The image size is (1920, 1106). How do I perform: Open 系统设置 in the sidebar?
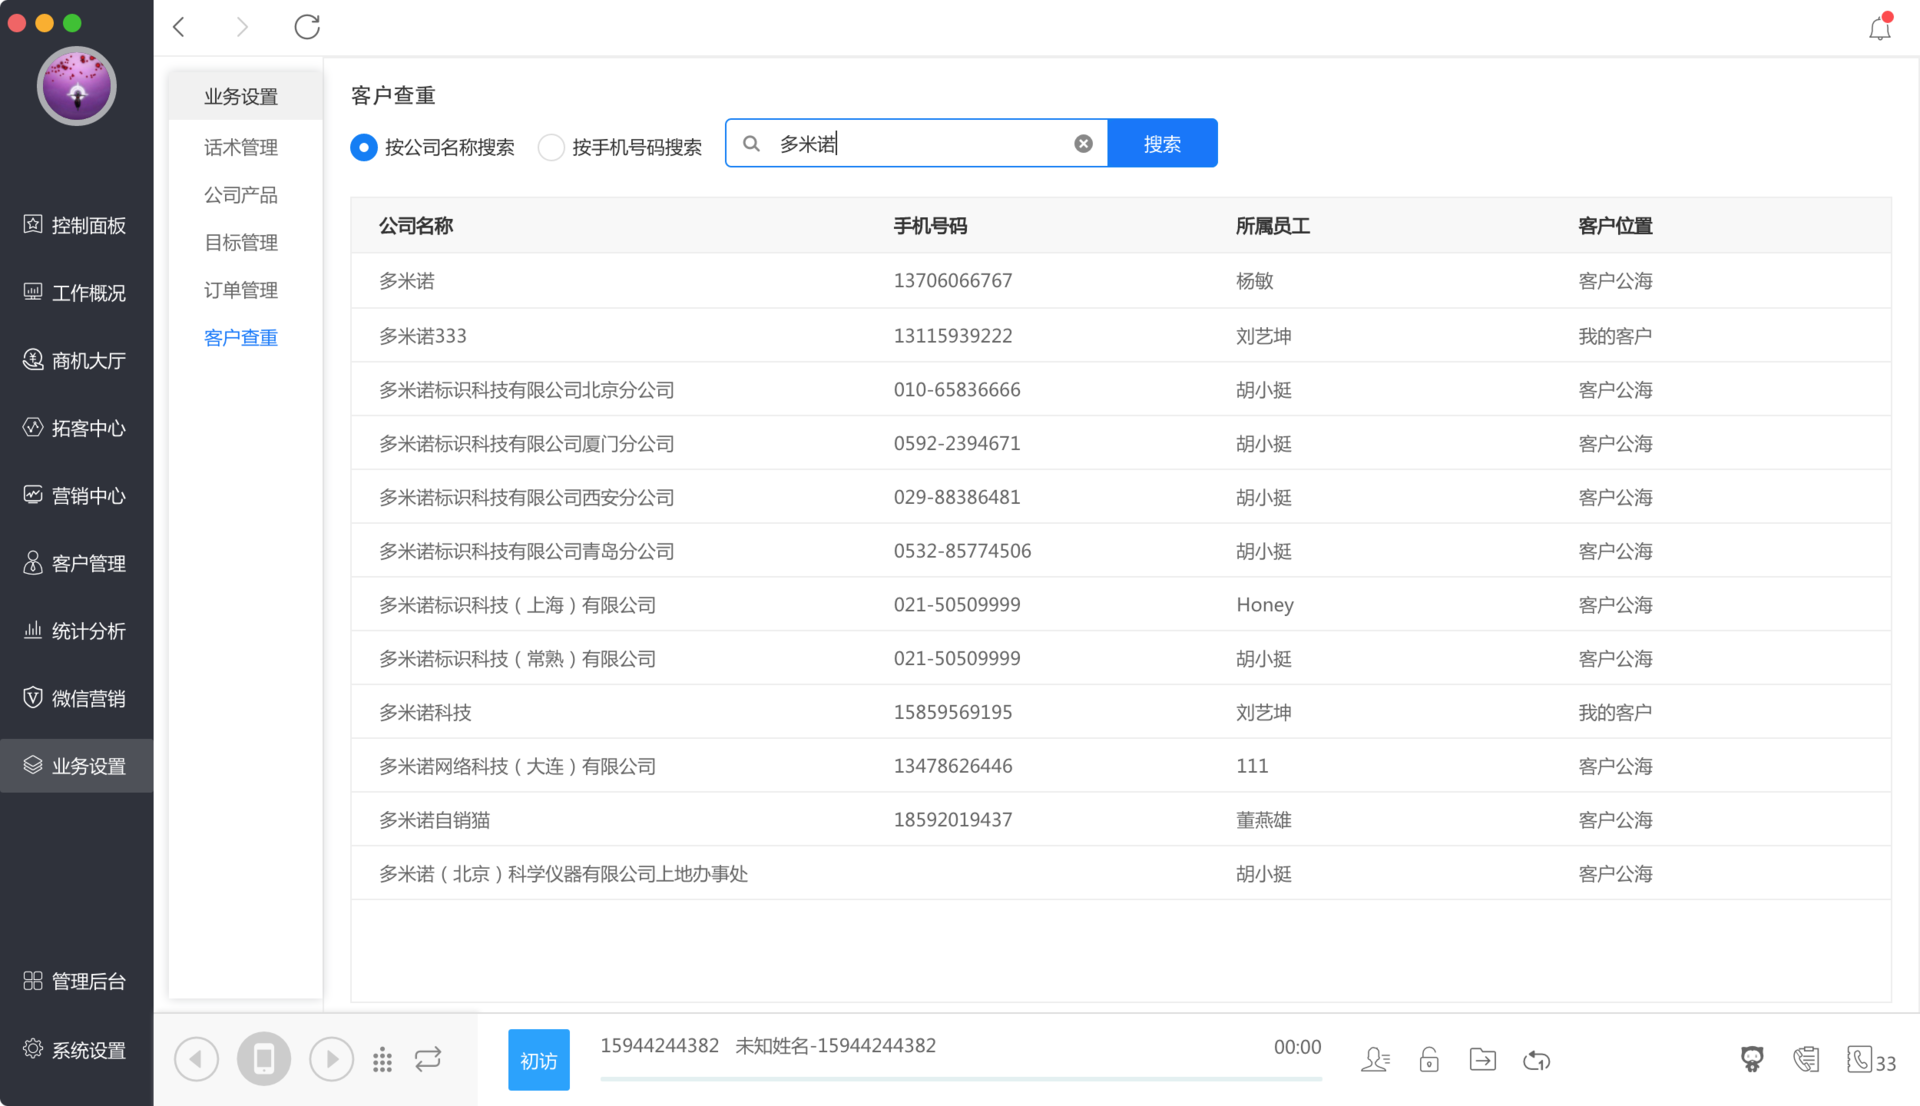(x=76, y=1050)
